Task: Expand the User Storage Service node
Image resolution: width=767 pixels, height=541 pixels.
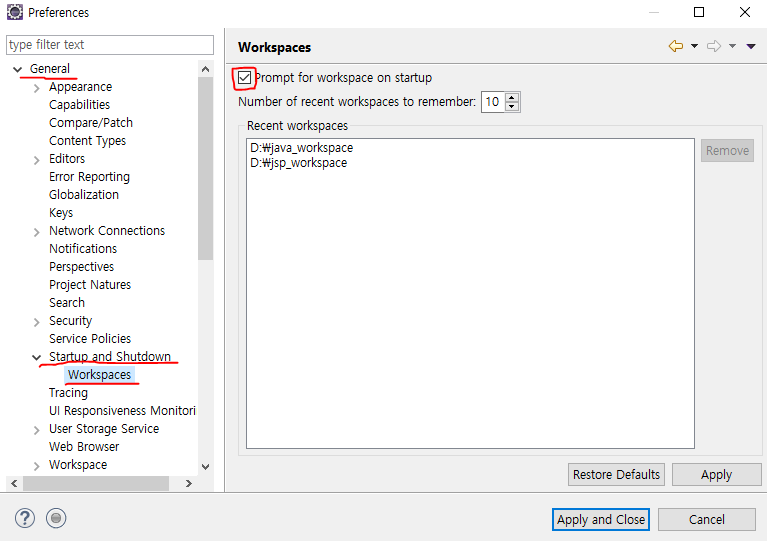Action: pos(37,430)
